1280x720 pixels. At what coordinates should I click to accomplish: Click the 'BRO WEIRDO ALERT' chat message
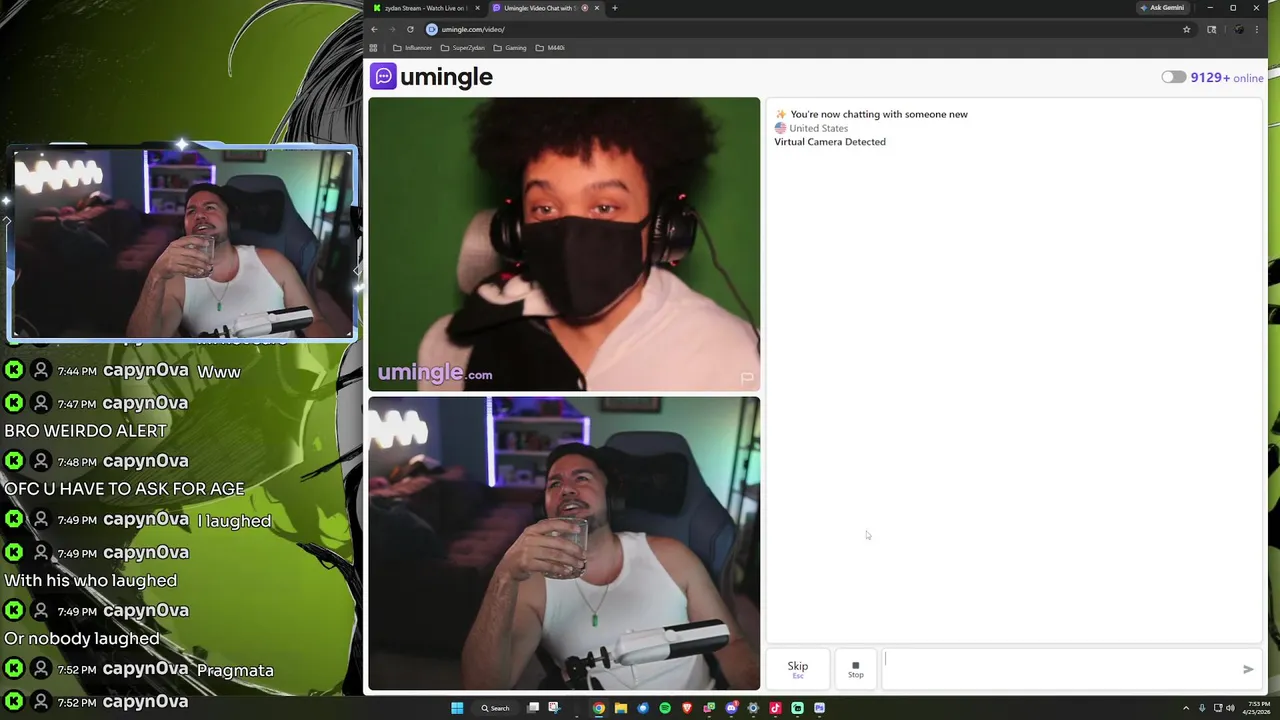click(x=85, y=431)
